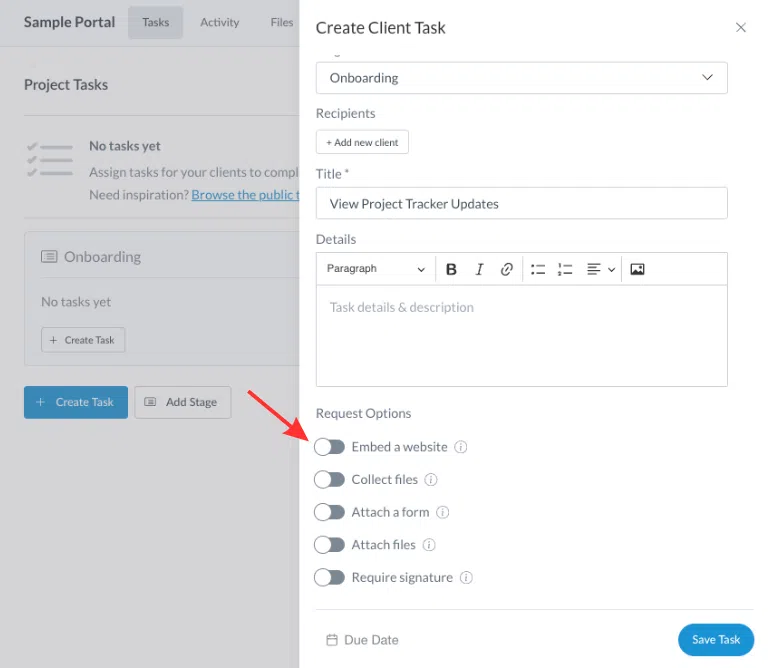This screenshot has height=668, width=768.
Task: Insert an image via the image icon
Action: click(x=637, y=269)
